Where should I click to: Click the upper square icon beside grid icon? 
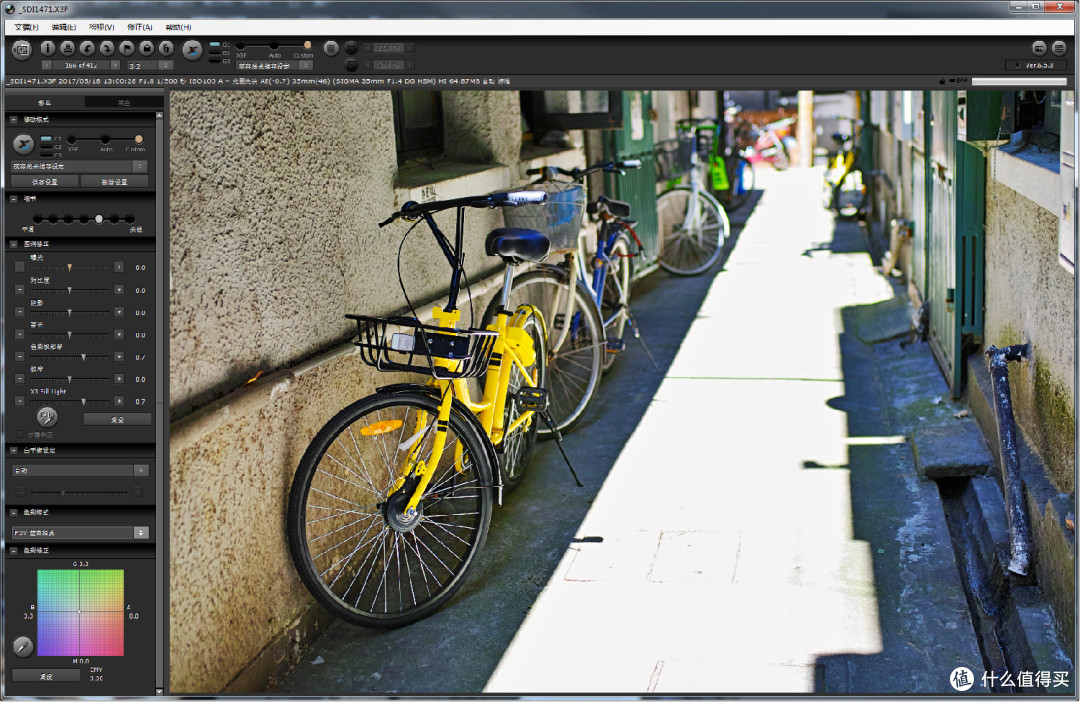351,48
